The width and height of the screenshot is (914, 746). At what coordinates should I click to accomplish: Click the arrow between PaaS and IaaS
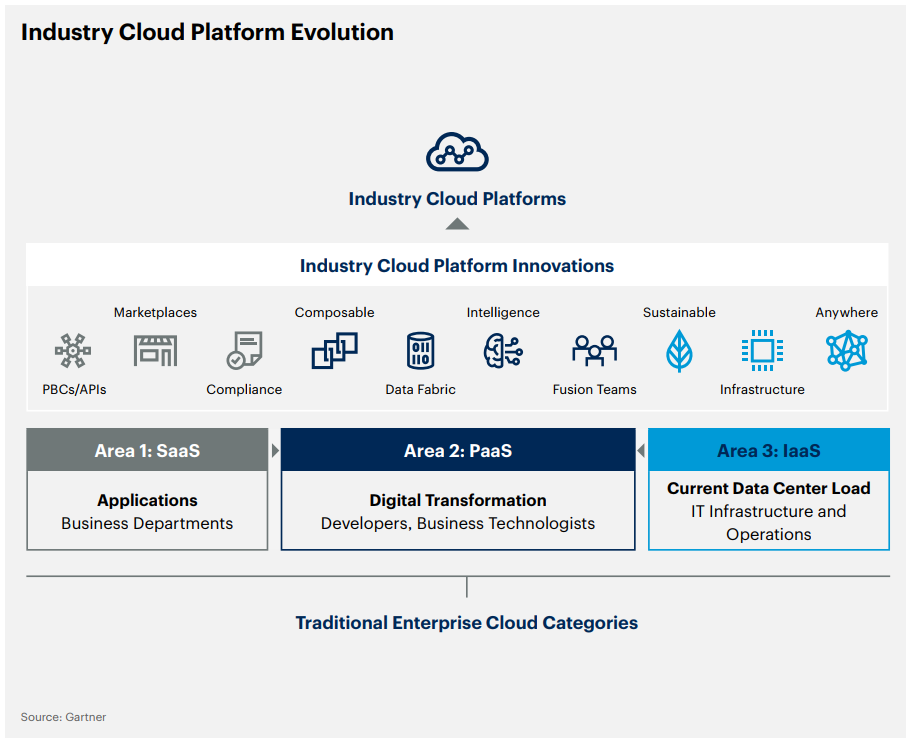(x=641, y=451)
